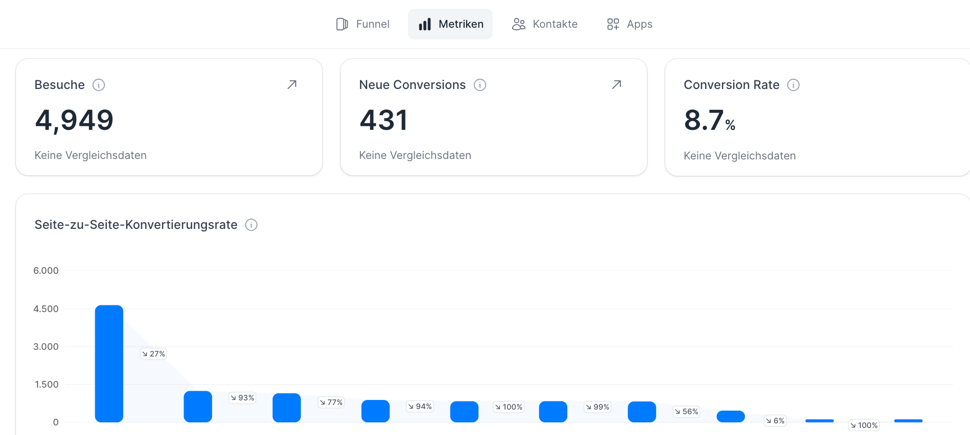Click the 6% conversion label
The height and width of the screenshot is (435, 970).
[x=775, y=421]
